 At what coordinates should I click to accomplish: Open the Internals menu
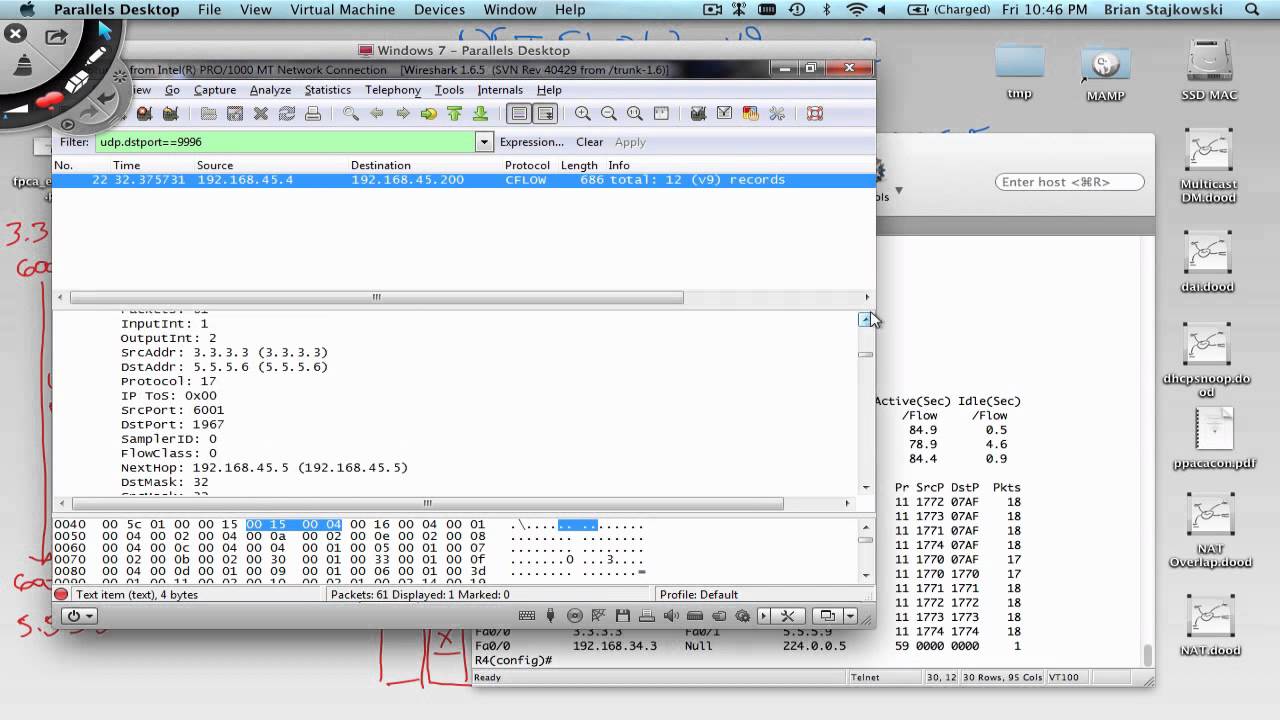coord(500,90)
